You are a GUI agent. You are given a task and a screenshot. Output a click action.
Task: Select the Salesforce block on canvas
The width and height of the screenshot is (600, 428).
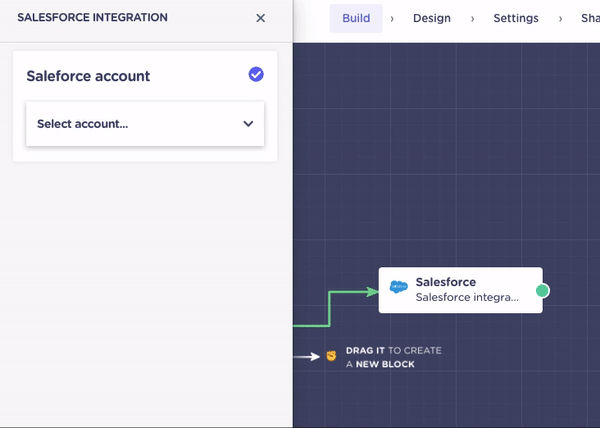(x=460, y=290)
